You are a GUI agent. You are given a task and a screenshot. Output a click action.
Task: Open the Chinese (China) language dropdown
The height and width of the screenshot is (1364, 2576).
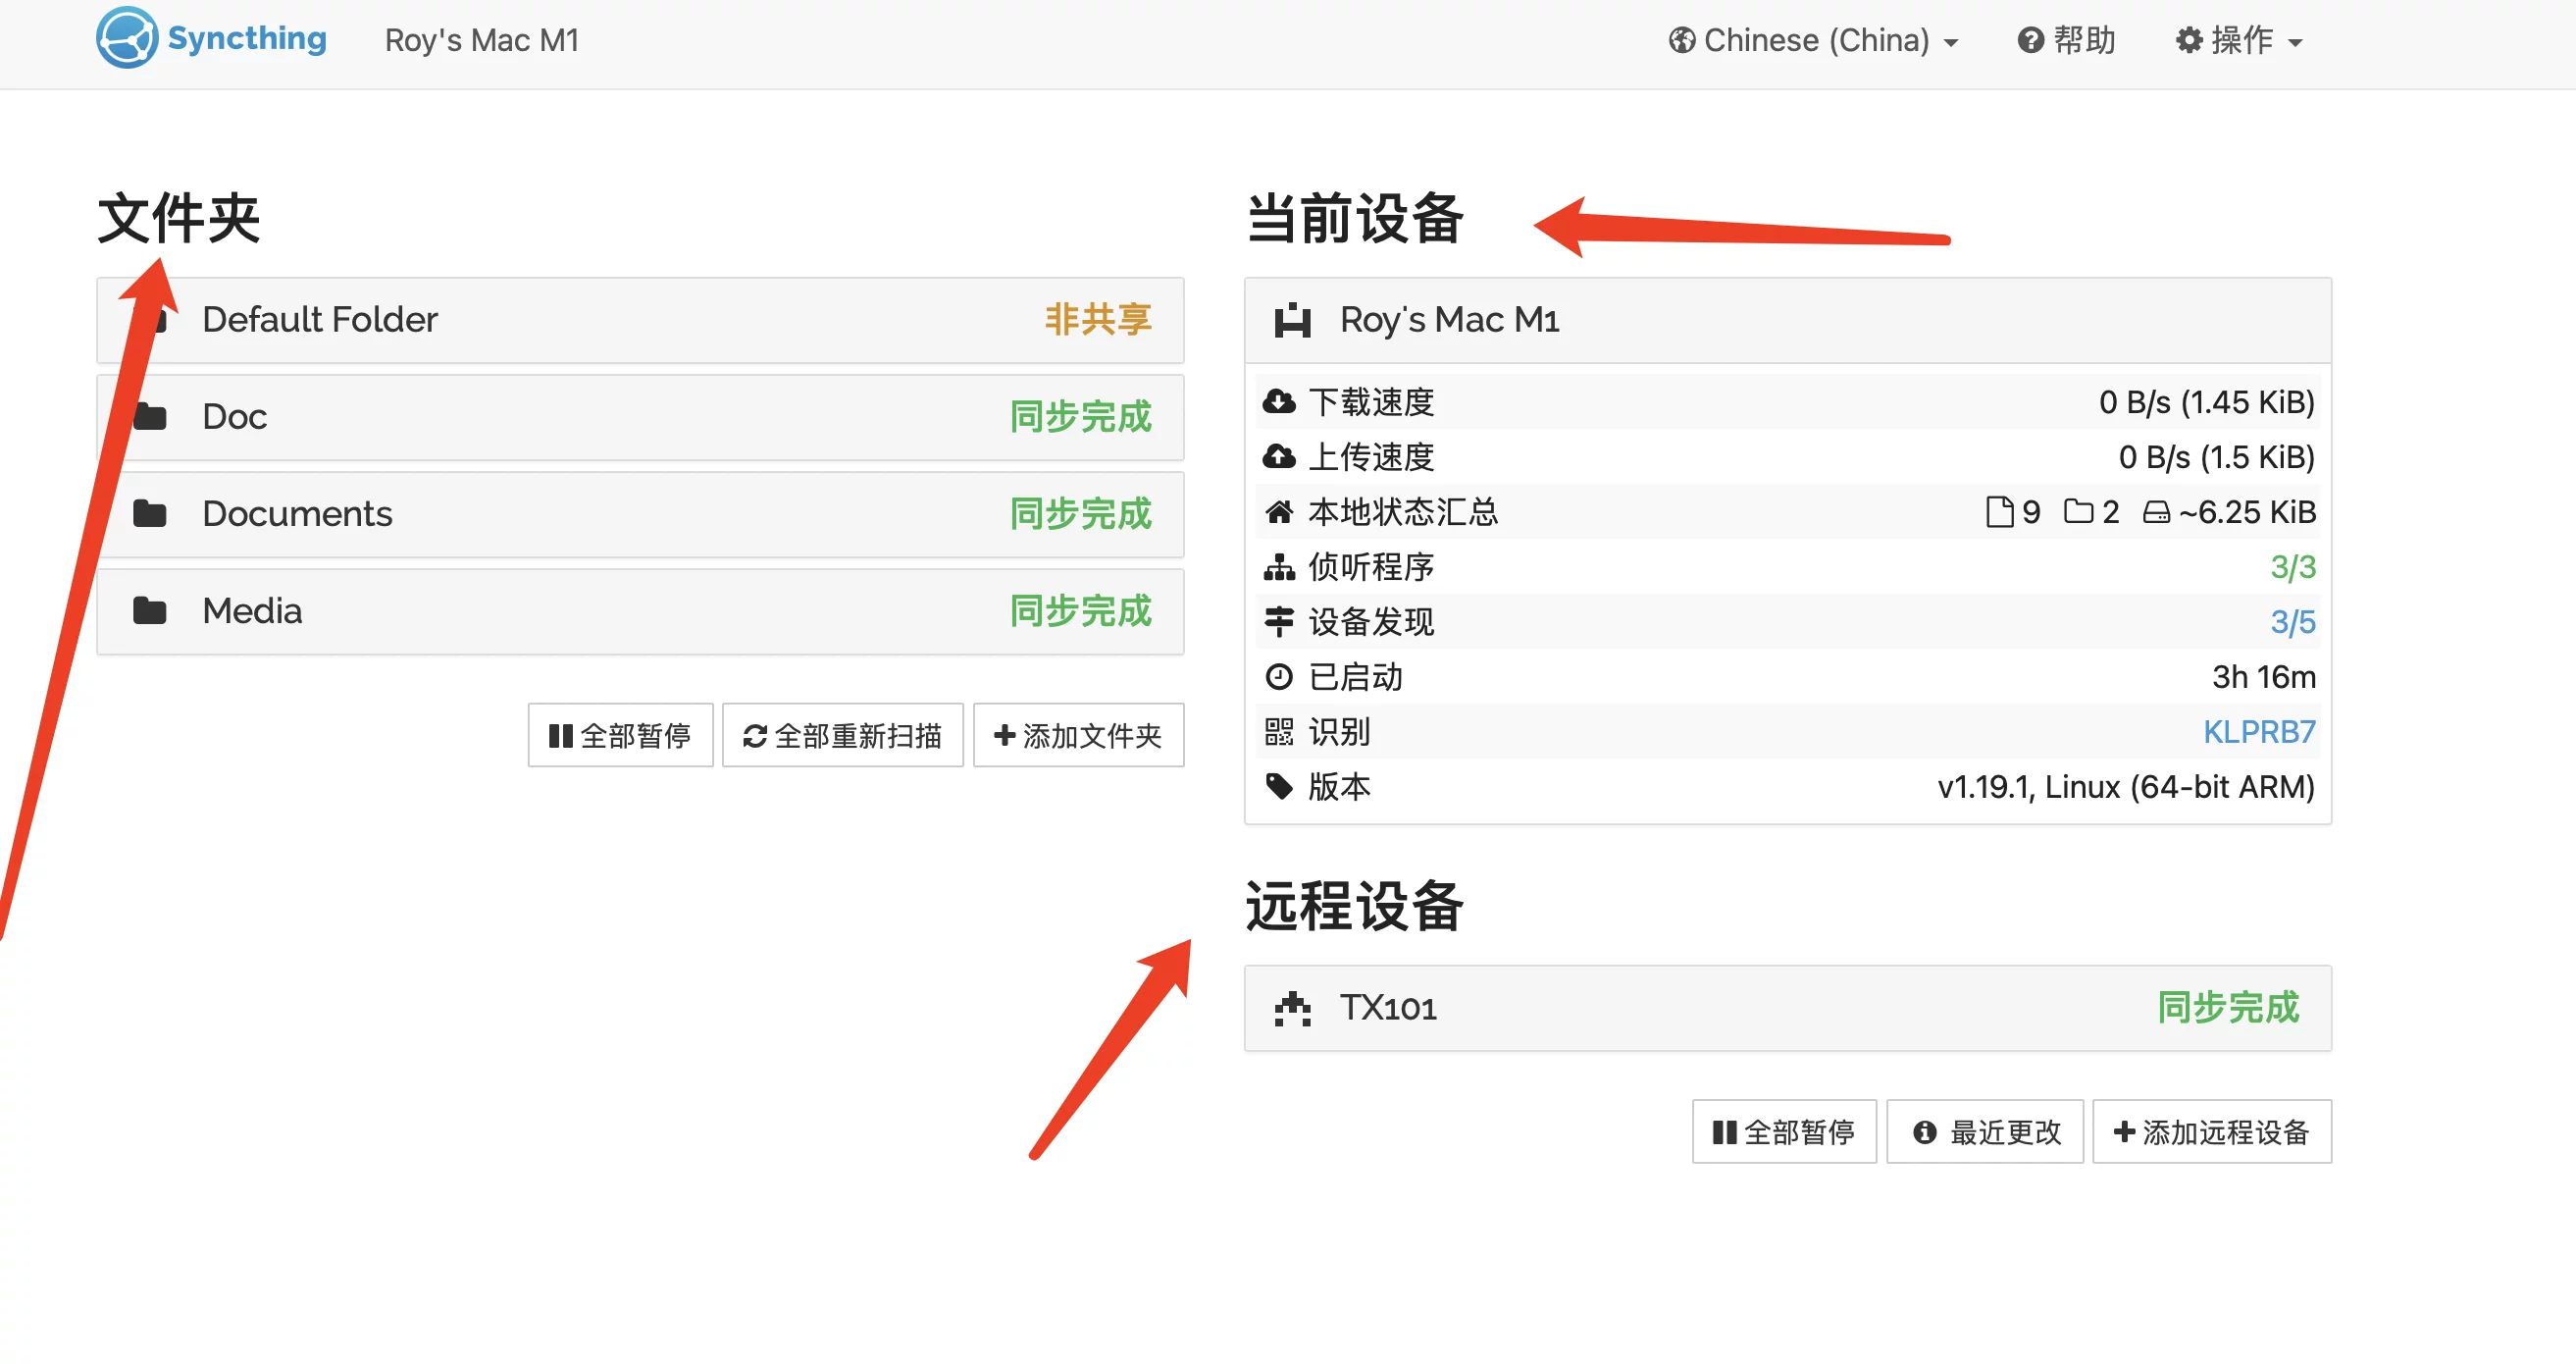click(x=1814, y=40)
